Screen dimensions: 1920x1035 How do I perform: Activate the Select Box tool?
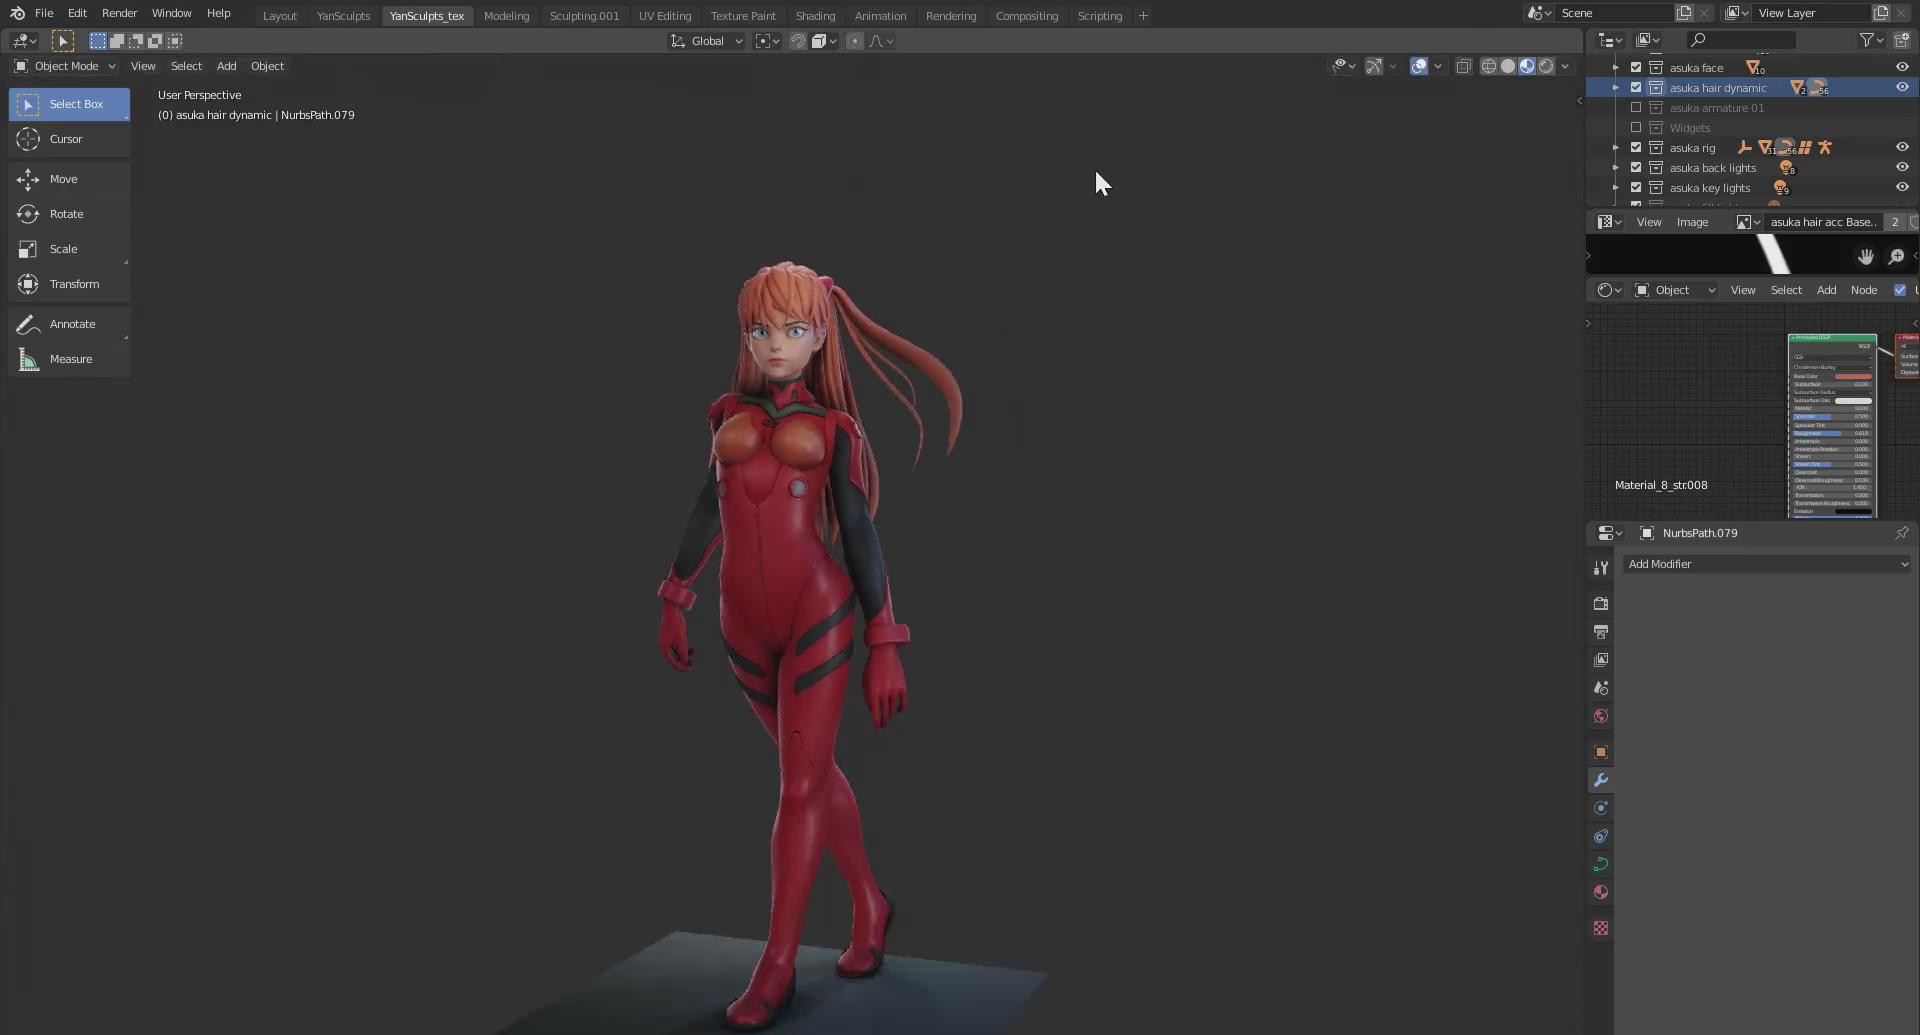click(x=69, y=104)
